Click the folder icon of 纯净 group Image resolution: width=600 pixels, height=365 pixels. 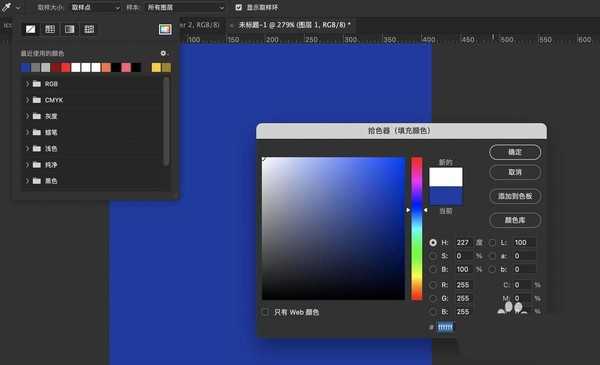[x=37, y=165]
